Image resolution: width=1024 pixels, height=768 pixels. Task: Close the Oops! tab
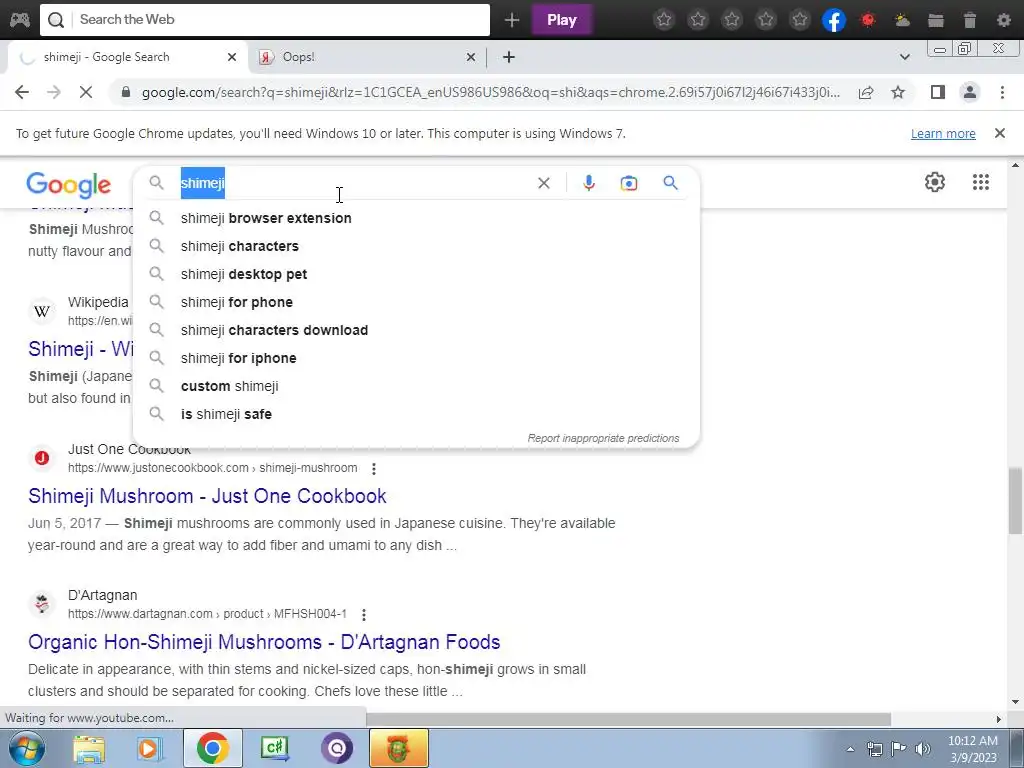[x=470, y=57]
